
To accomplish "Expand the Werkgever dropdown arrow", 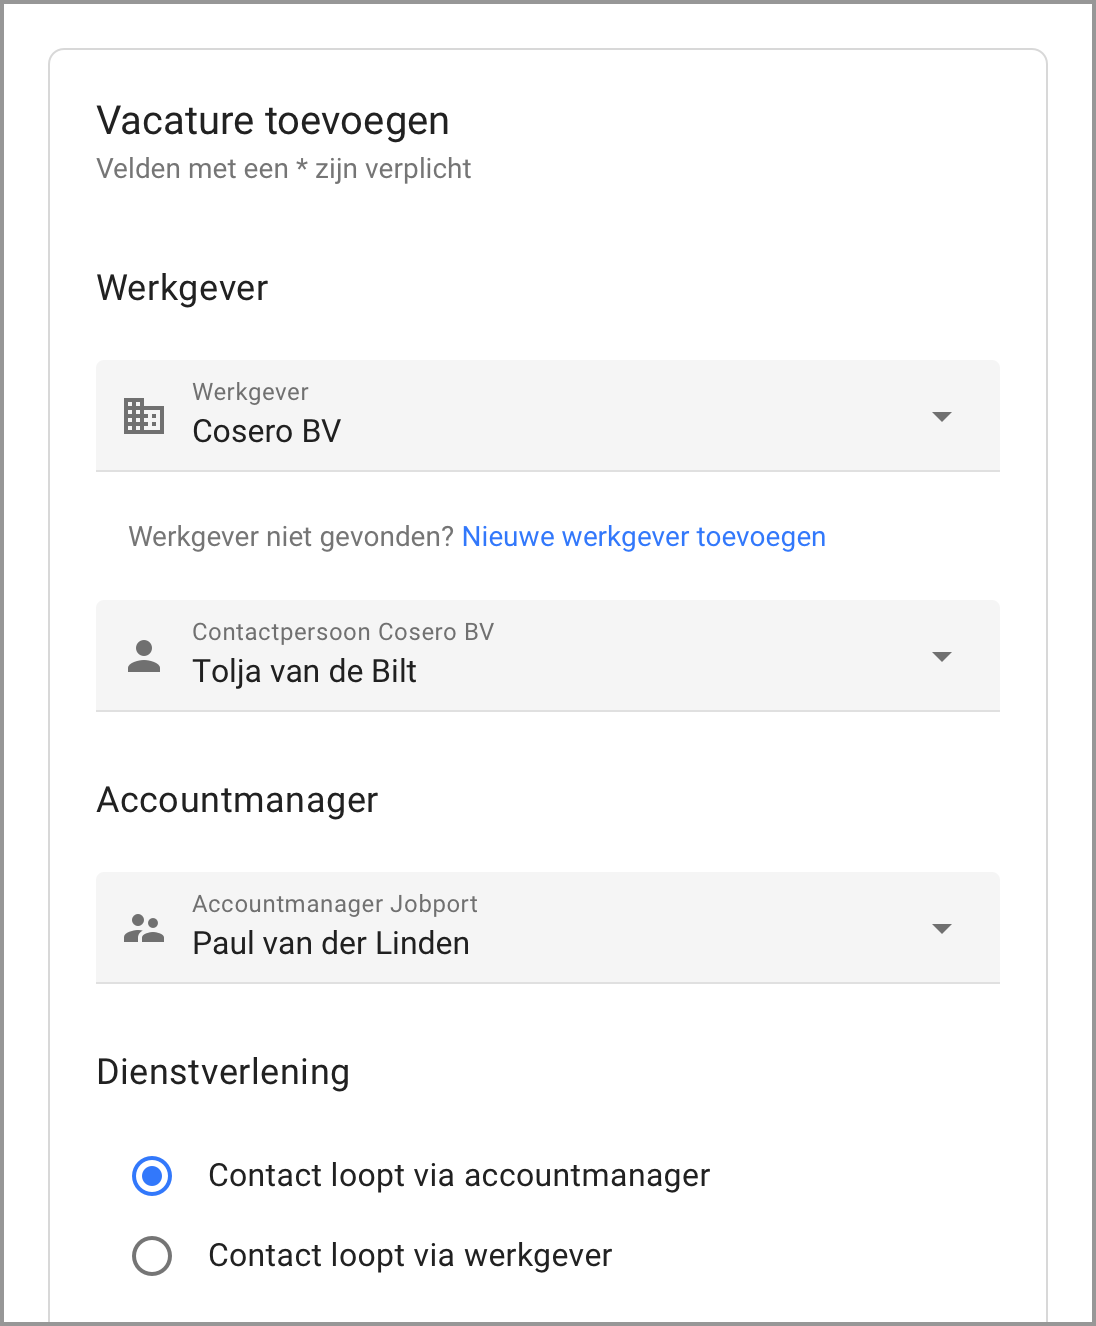I will [x=941, y=416].
